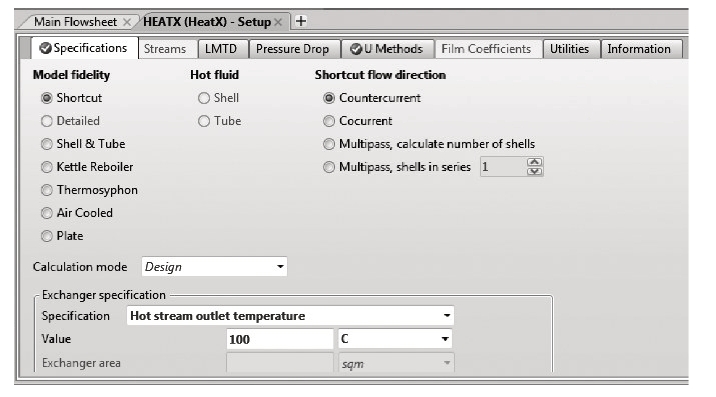
Task: Select the Shell & Tube model fidelity
Action: 83,144
